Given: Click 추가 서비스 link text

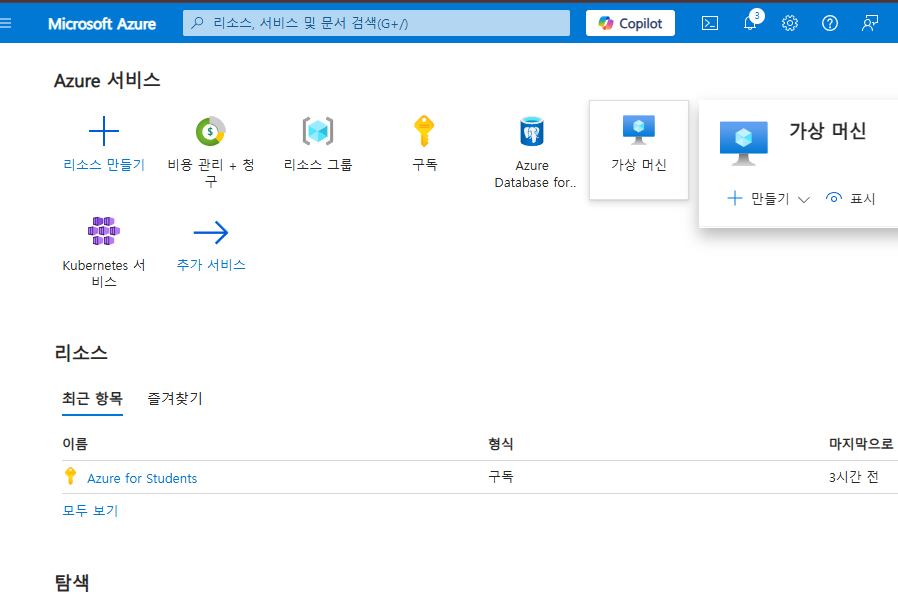Looking at the screenshot, I should (211, 265).
